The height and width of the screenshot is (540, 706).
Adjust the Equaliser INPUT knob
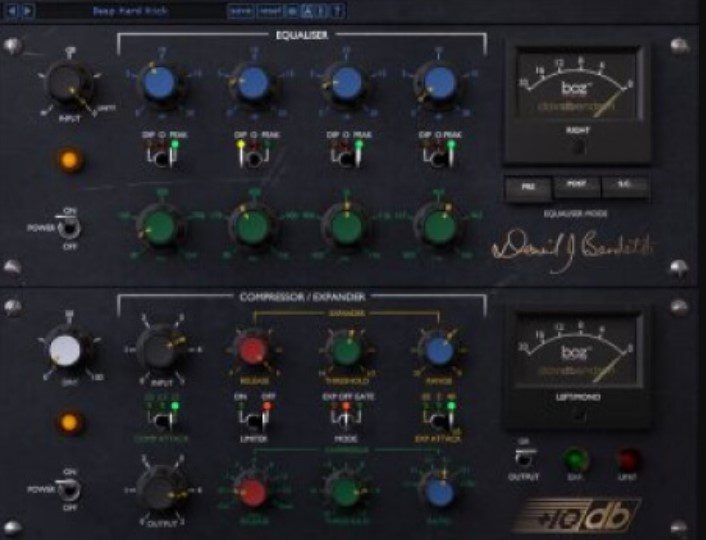[68, 83]
